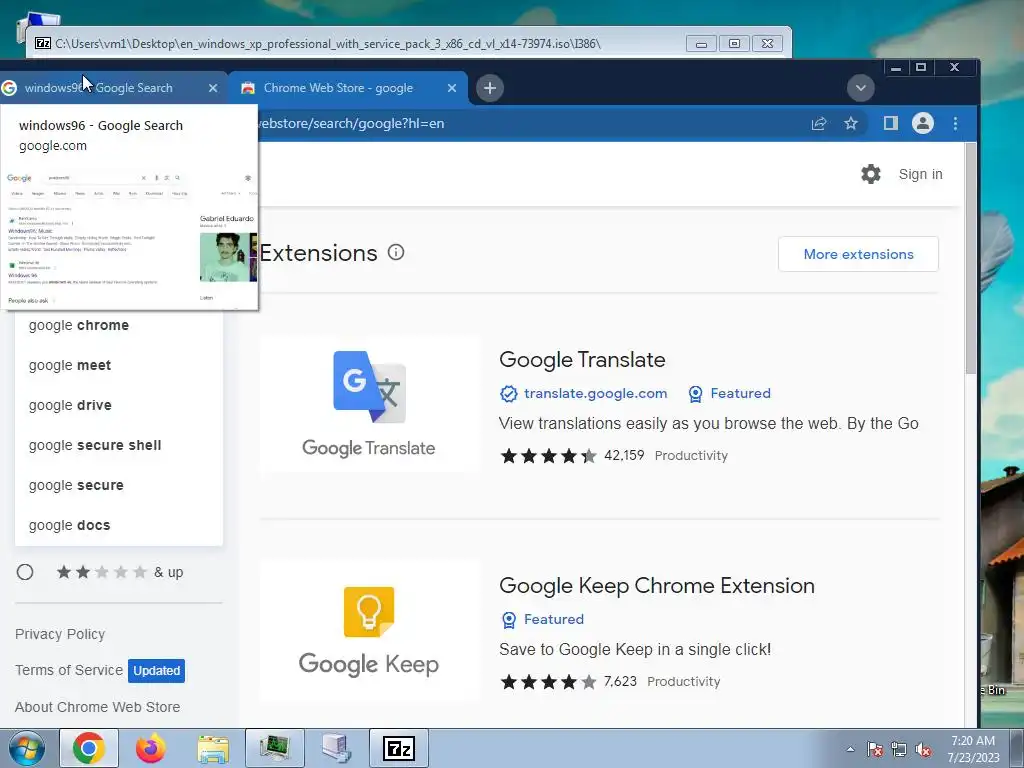Click the system monitor taskbar icon

tap(274, 748)
